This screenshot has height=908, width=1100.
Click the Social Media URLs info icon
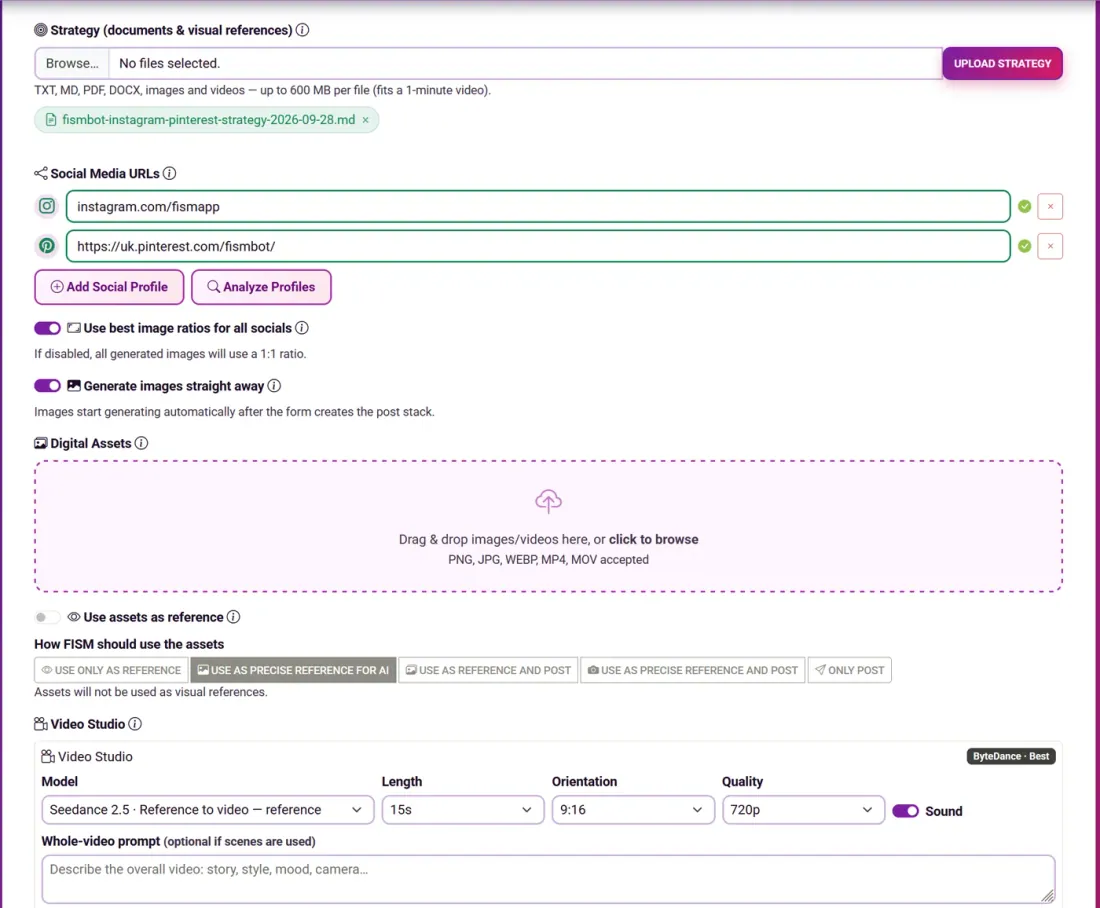tap(170, 173)
